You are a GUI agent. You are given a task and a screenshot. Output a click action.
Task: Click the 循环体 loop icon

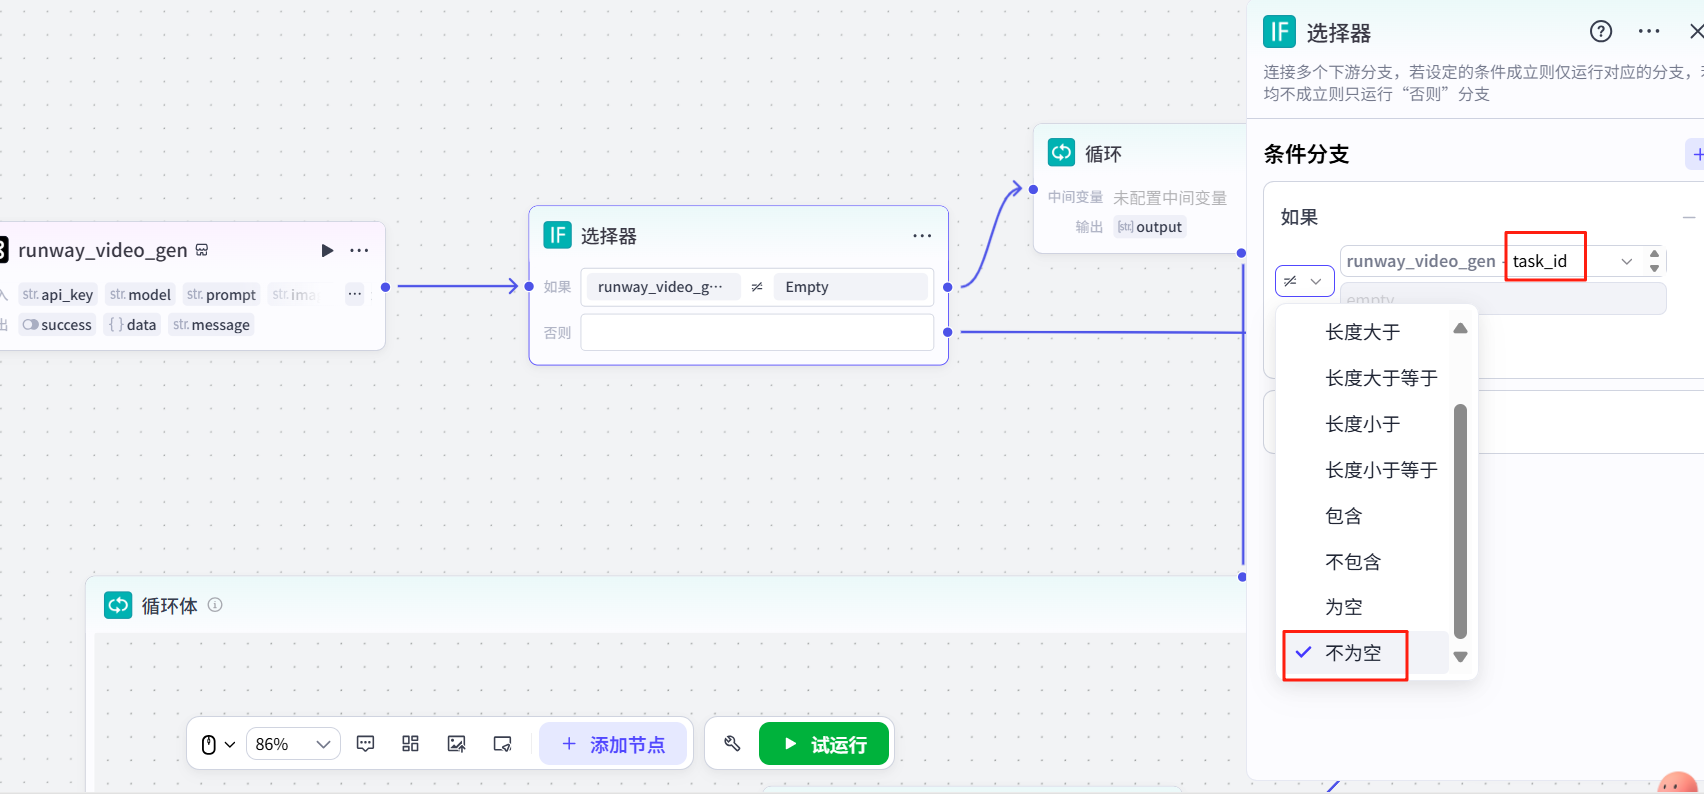118,605
